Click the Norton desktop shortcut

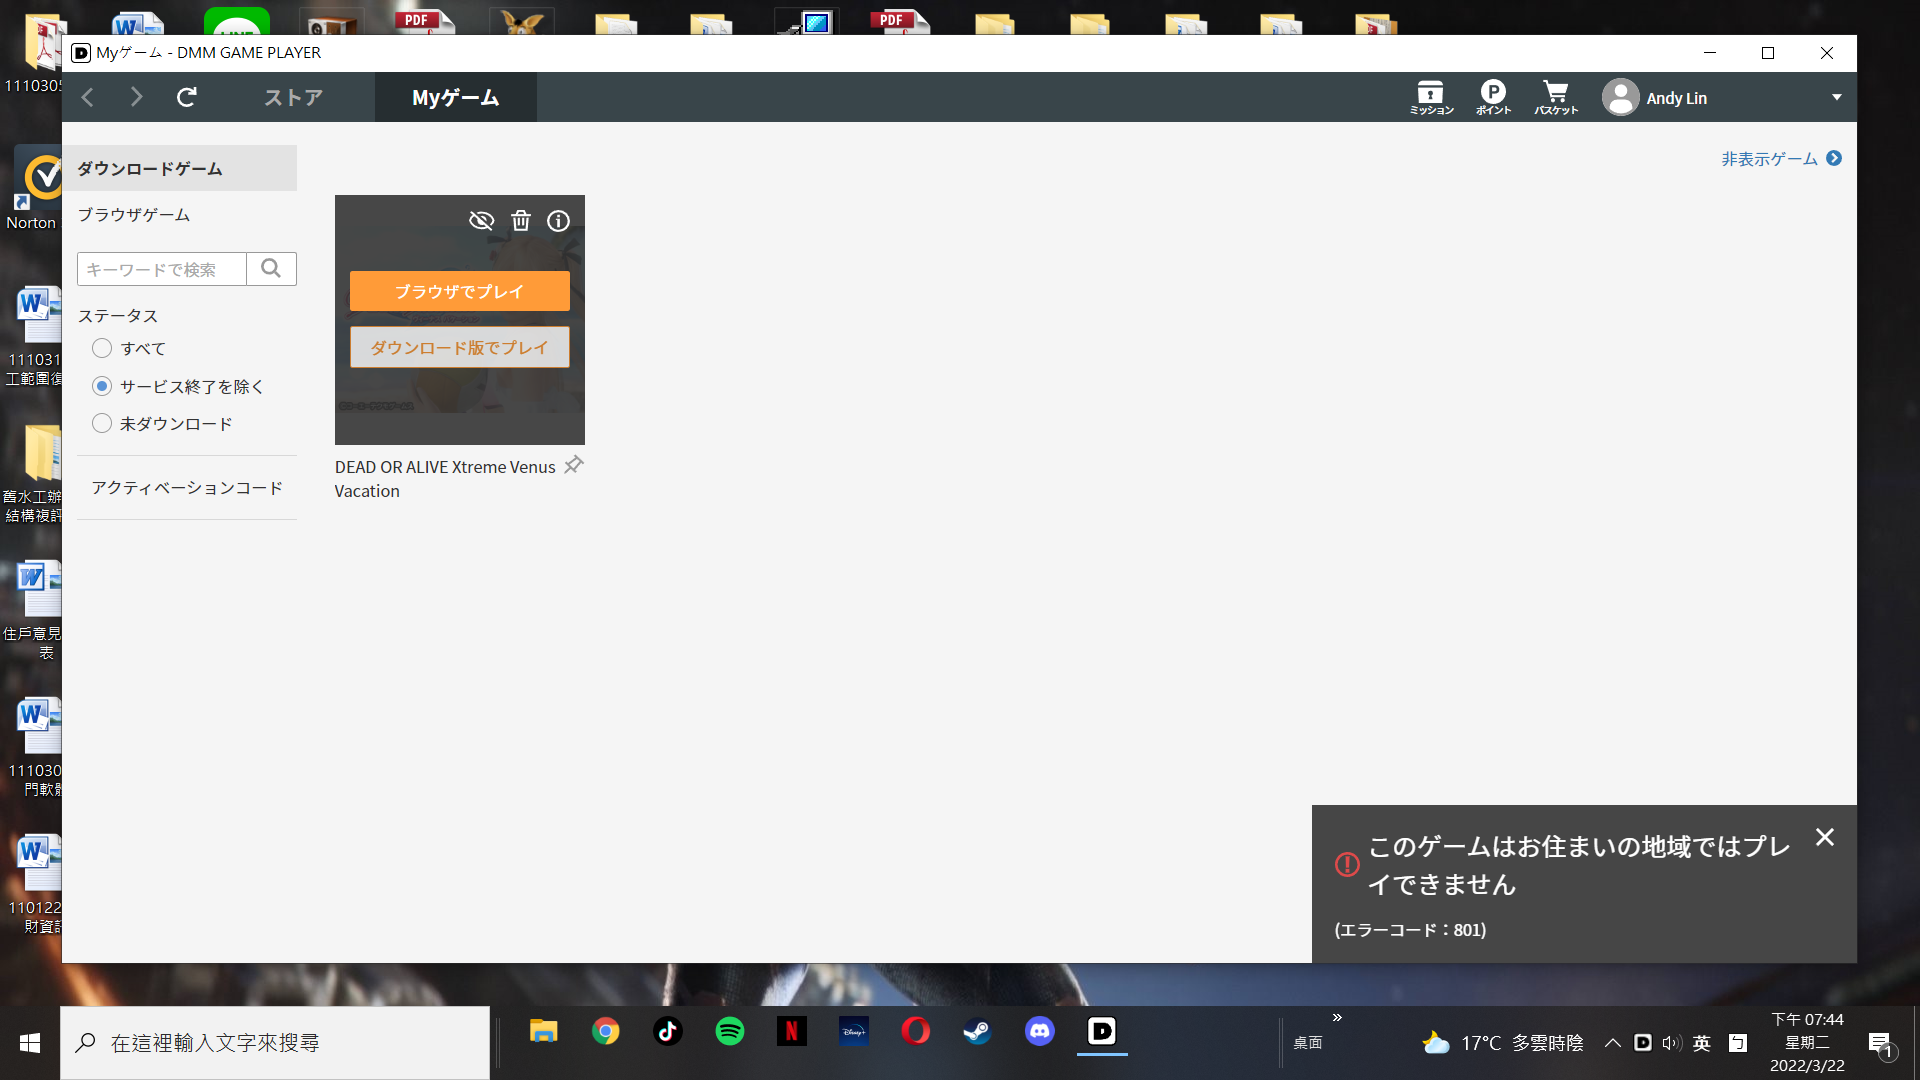pos(36,190)
